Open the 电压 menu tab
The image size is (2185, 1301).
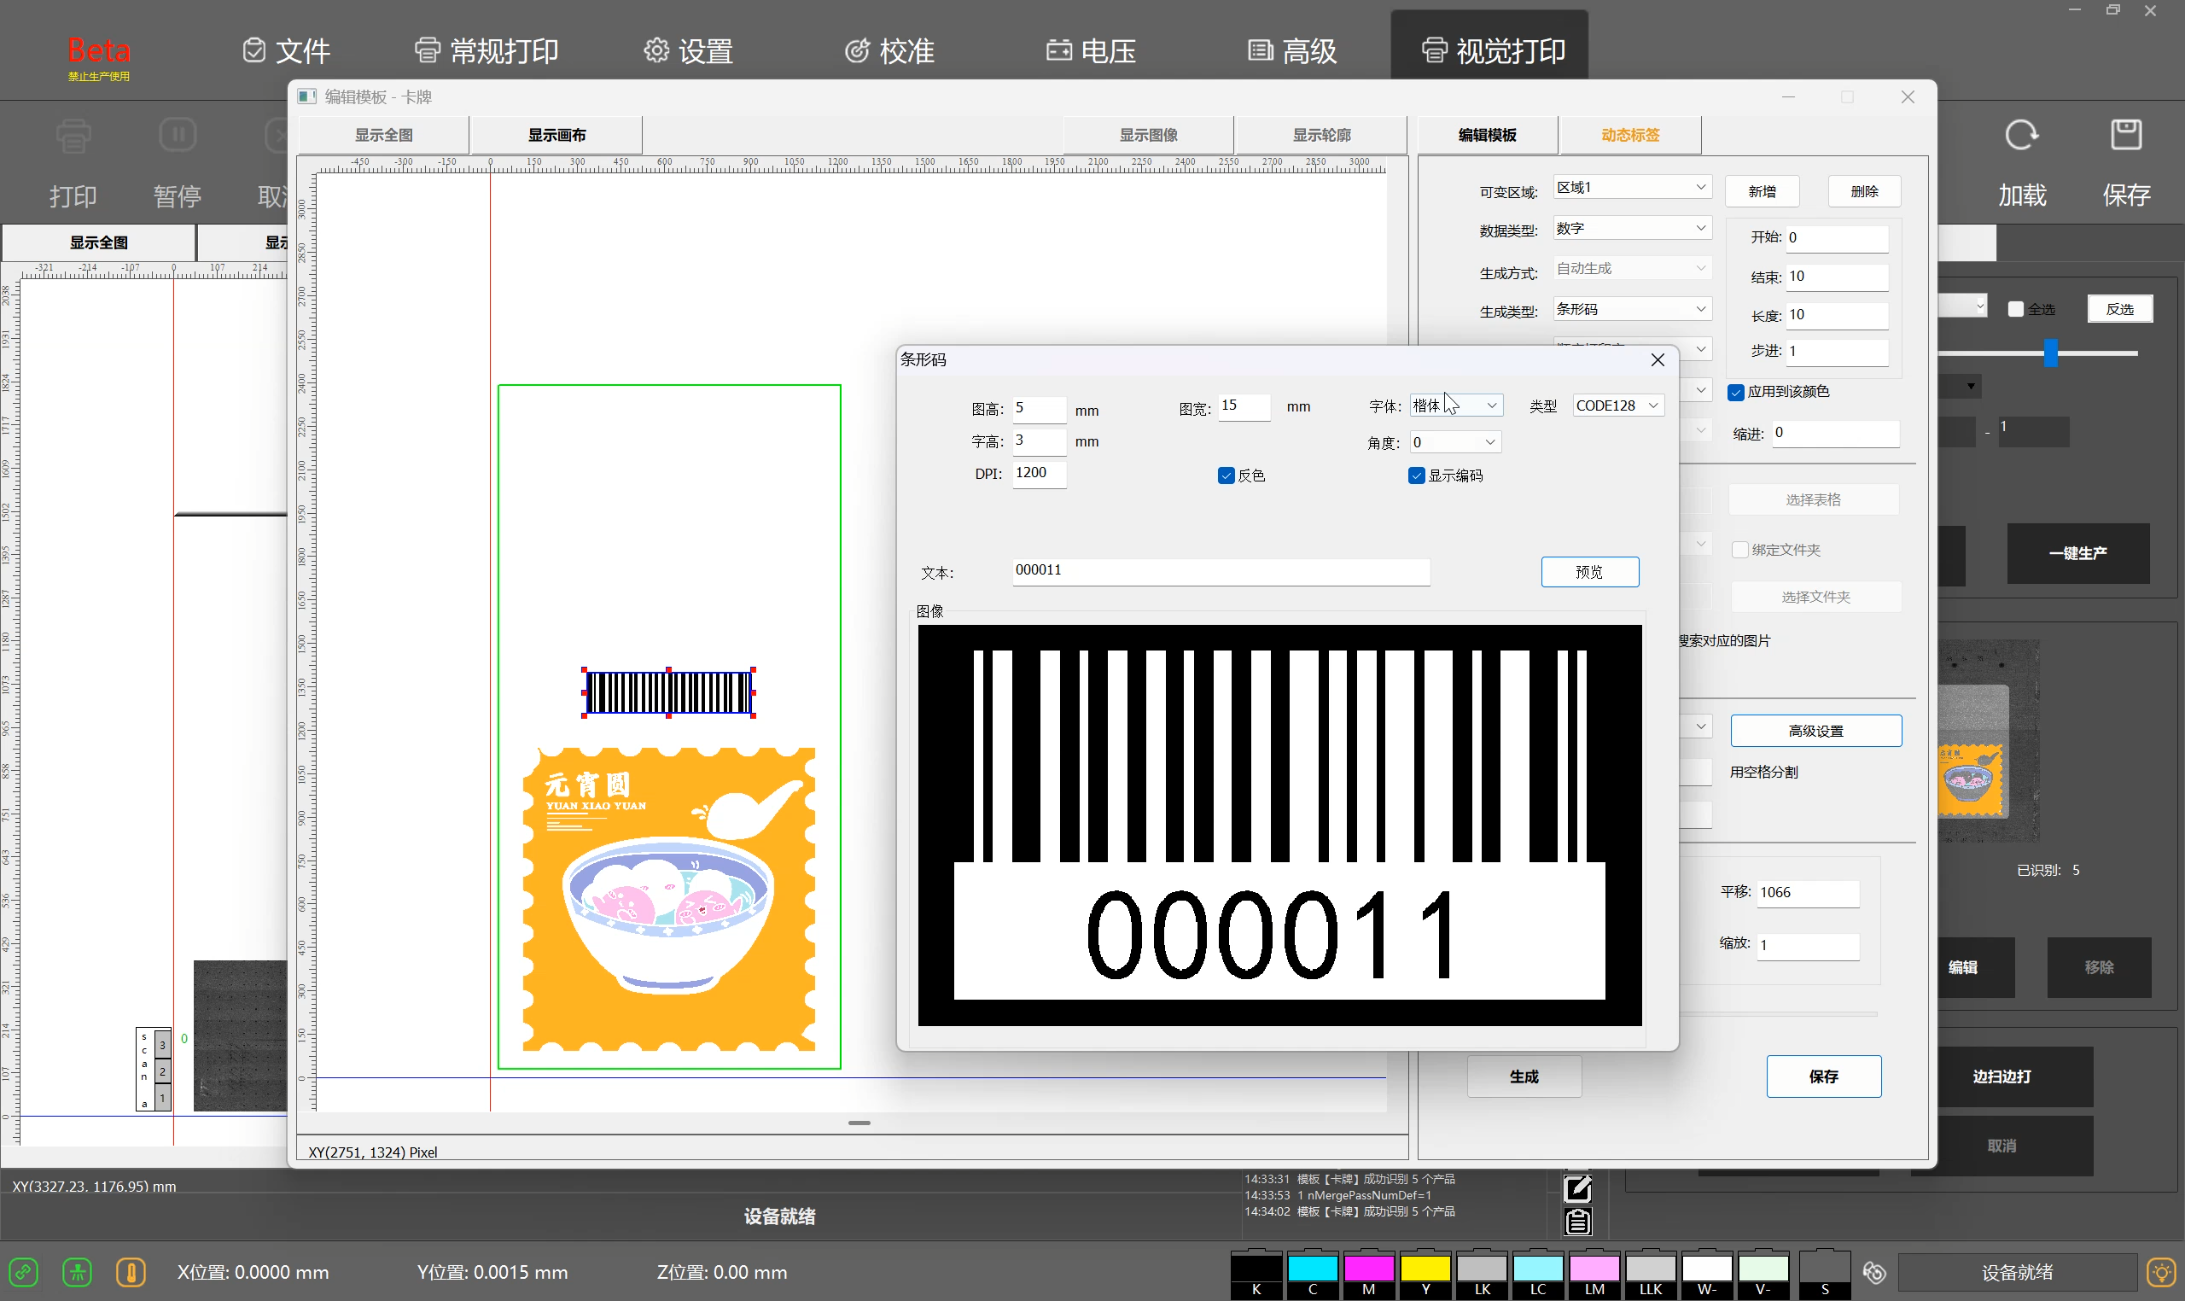coord(1091,51)
